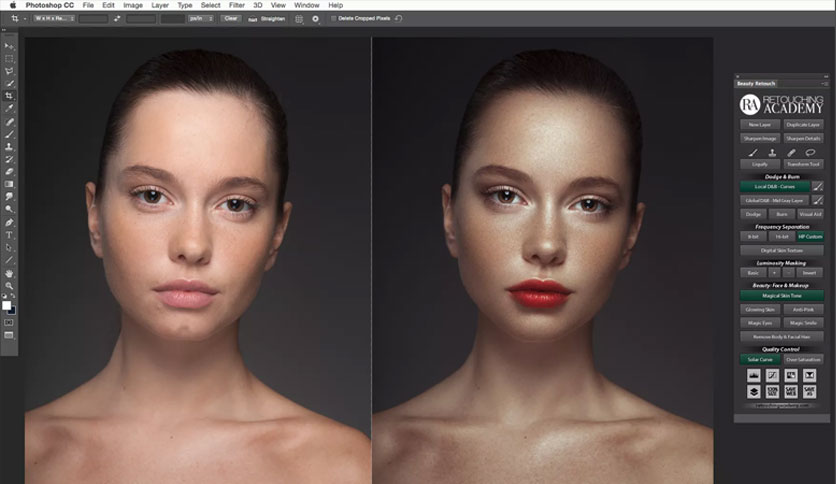Viewport: 836px width, 484px height.
Task: Click the Duplicate Layer button
Action: (x=803, y=125)
